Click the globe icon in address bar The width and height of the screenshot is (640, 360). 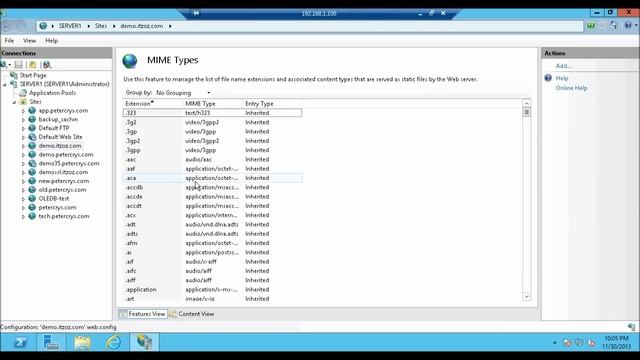pos(43,26)
